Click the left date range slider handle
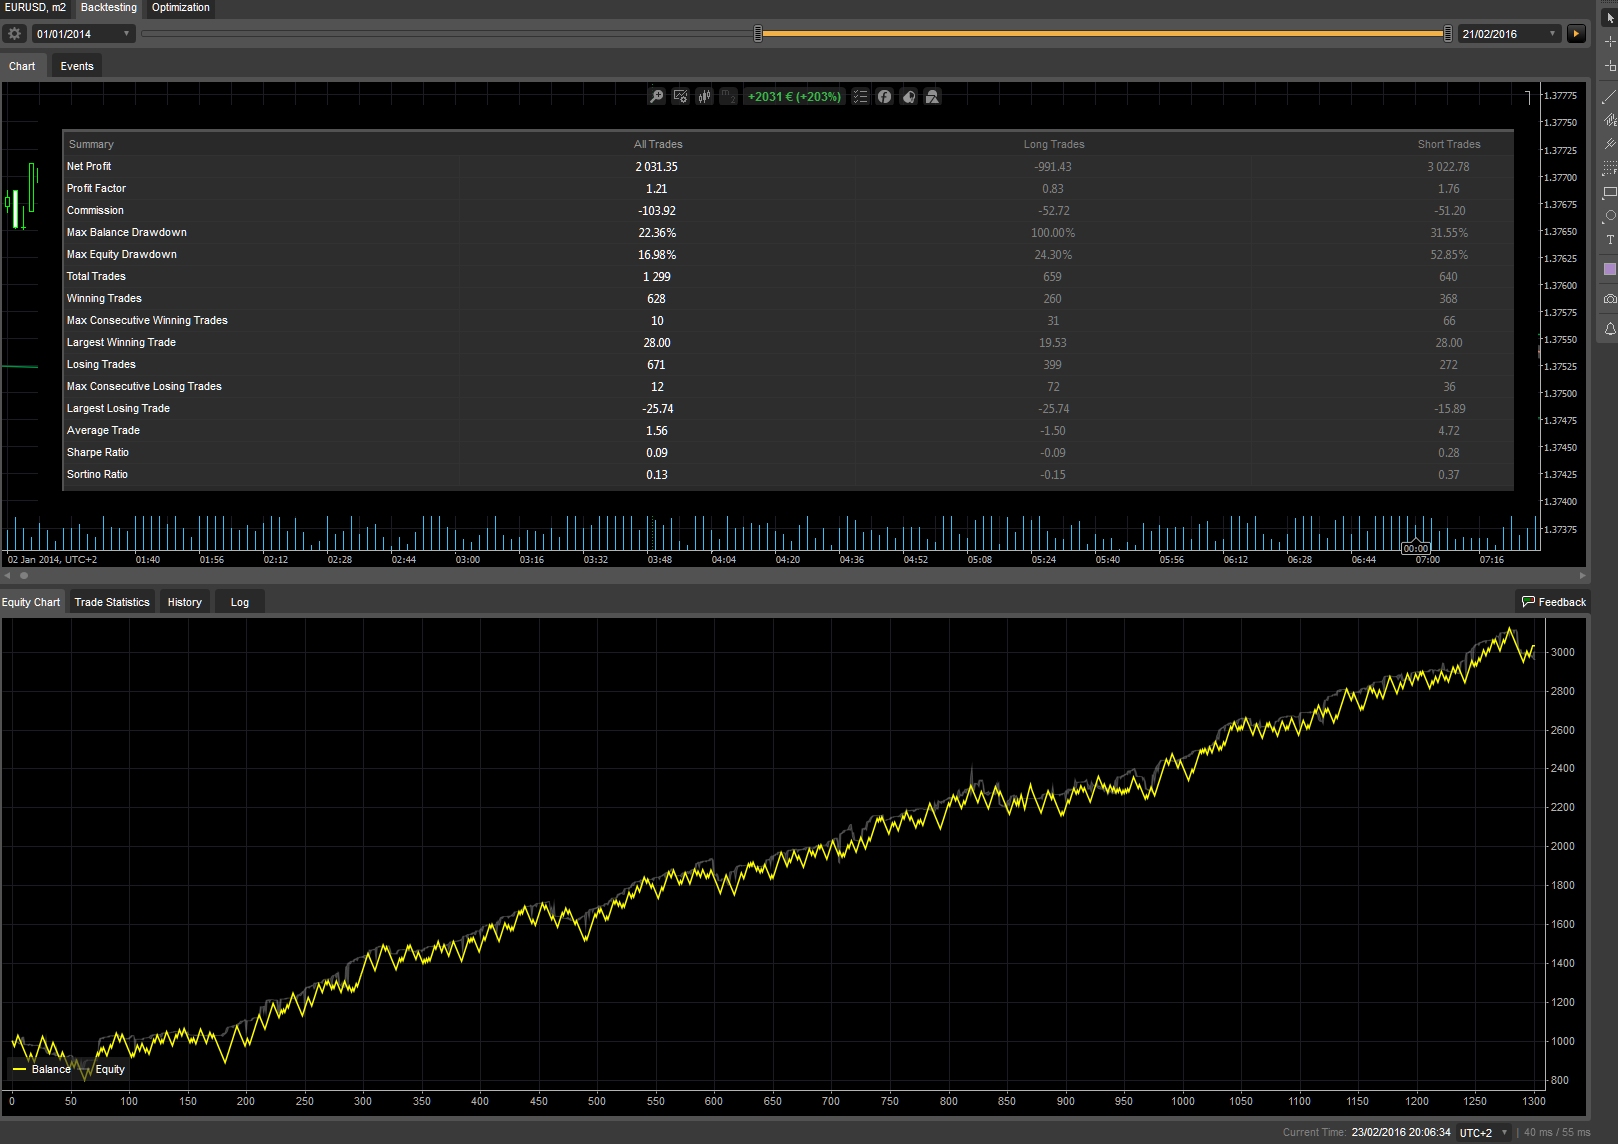This screenshot has width=1618, height=1144. [x=758, y=33]
